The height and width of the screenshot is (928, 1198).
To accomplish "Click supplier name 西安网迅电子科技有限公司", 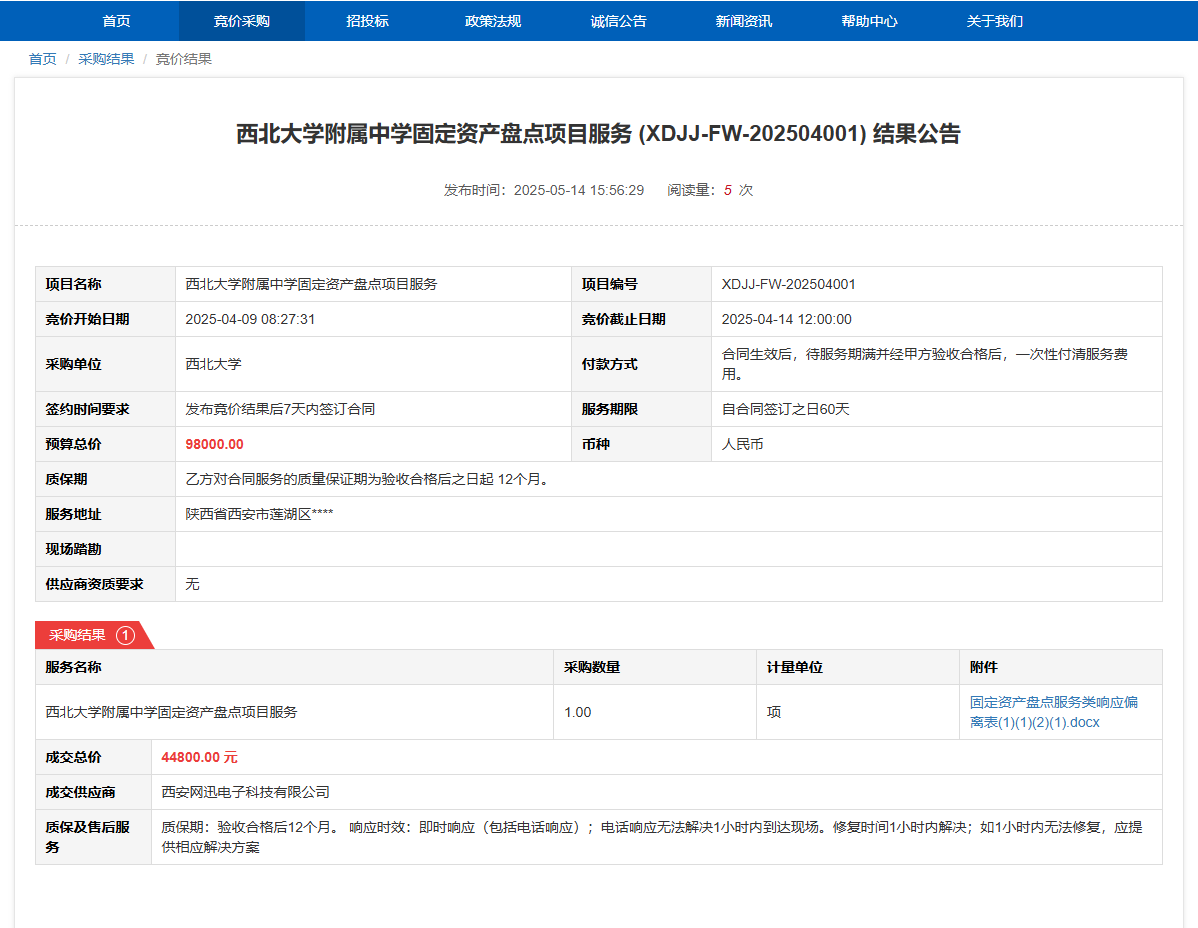I will [245, 792].
